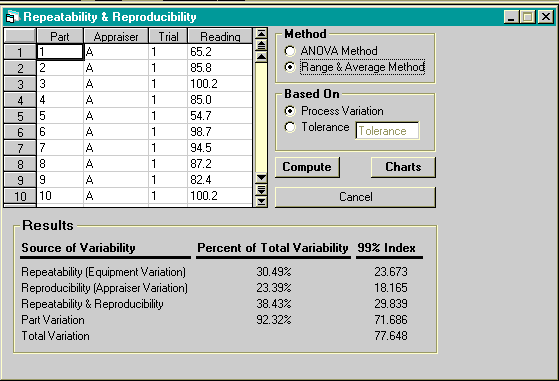The image size is (559, 381).
Task: Click Part cell 6
Action: pyautogui.click(x=60, y=132)
